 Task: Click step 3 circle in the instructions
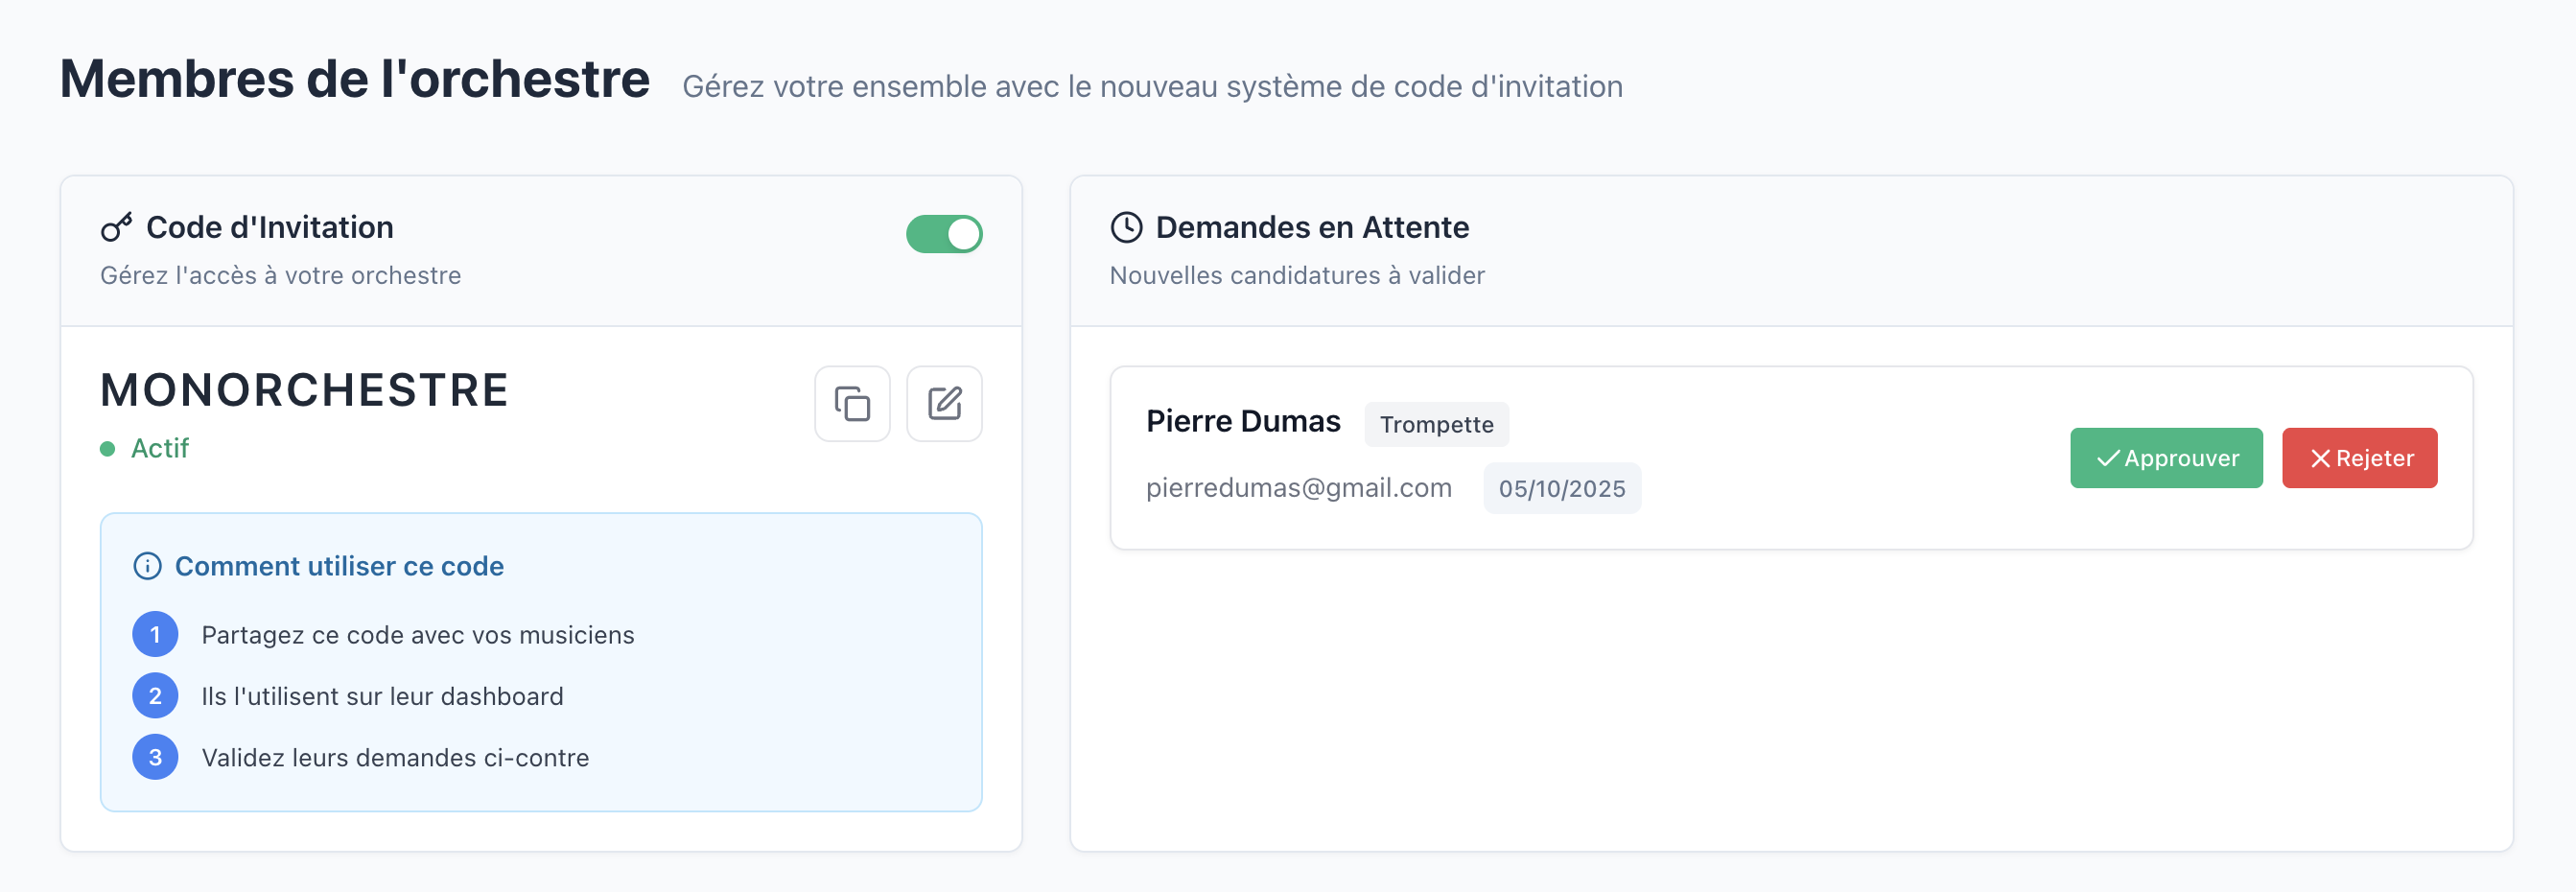[x=155, y=757]
